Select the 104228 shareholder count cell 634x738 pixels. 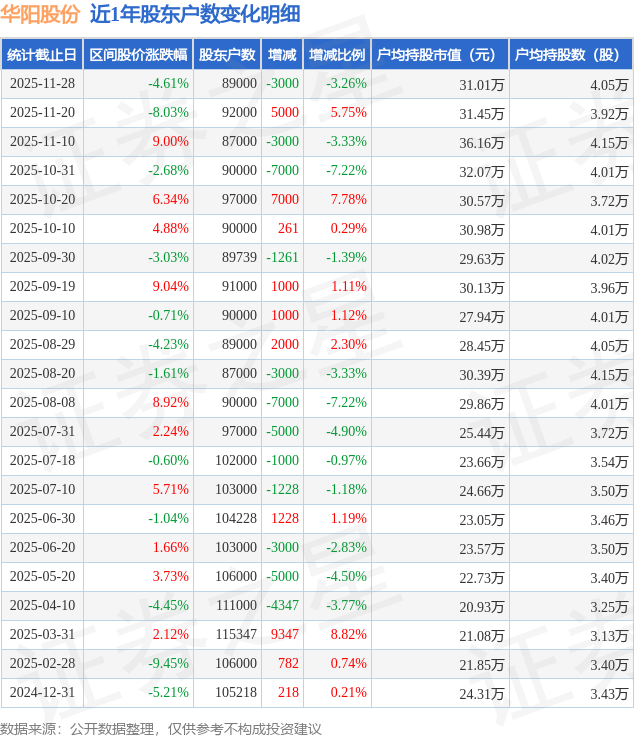pyautogui.click(x=235, y=519)
